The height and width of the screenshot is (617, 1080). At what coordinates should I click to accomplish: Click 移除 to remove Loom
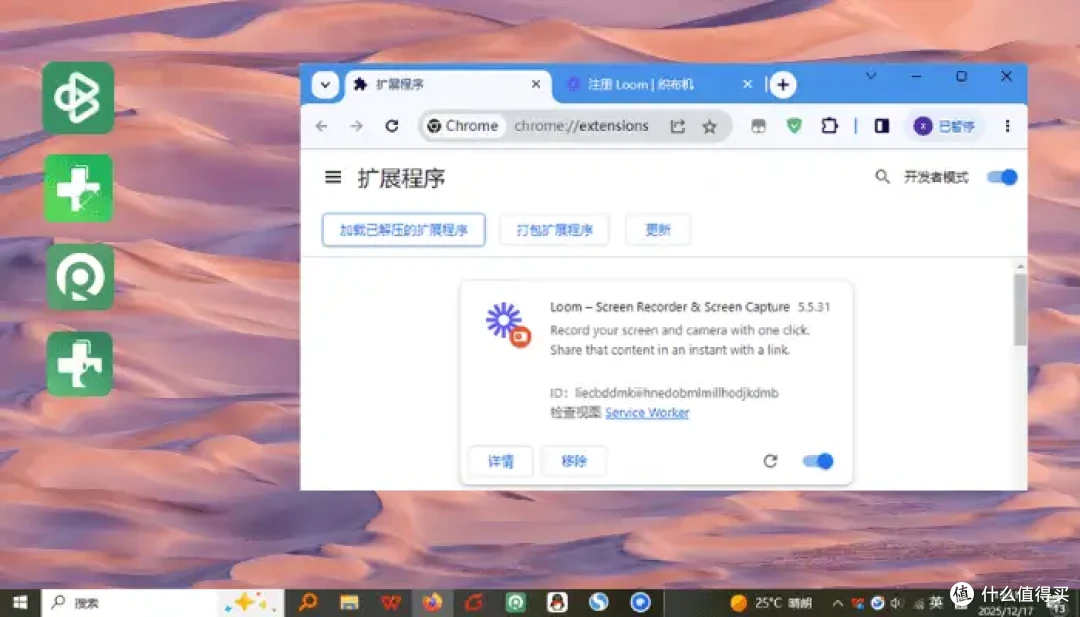[x=574, y=461]
